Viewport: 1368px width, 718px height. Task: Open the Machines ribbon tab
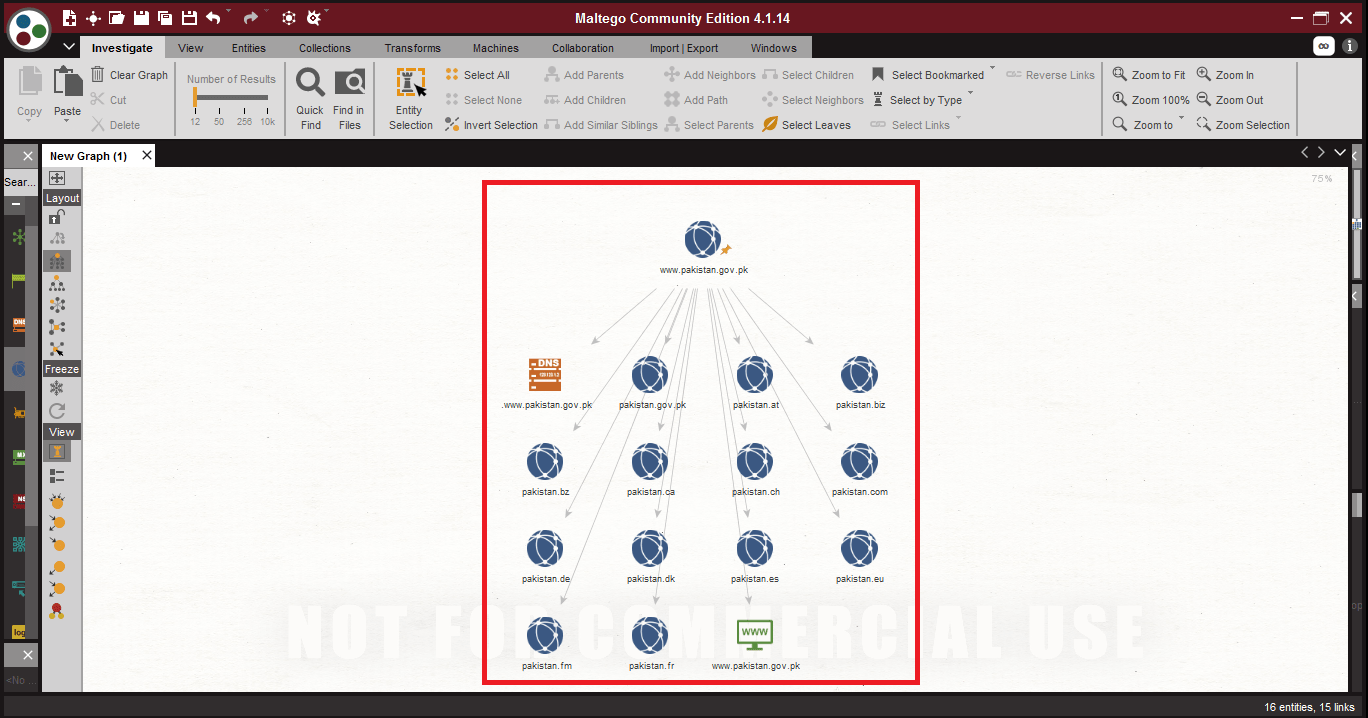coord(496,48)
